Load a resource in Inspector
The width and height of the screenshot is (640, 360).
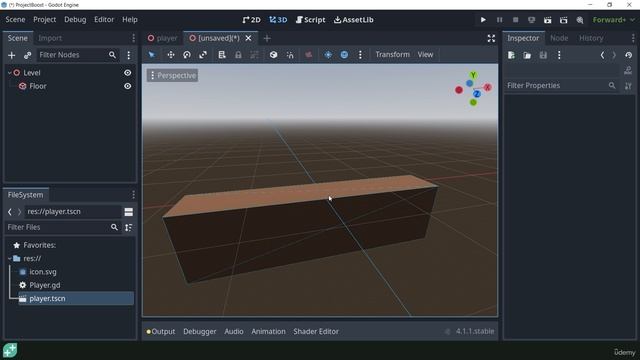click(527, 55)
